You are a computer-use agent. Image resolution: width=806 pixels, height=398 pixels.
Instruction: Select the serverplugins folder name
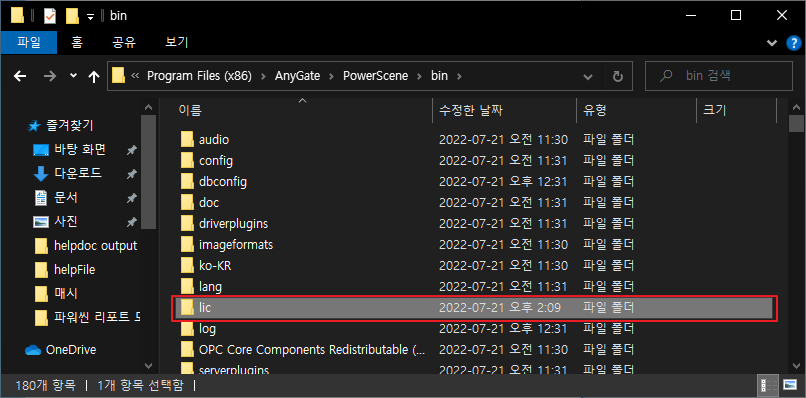coord(234,370)
